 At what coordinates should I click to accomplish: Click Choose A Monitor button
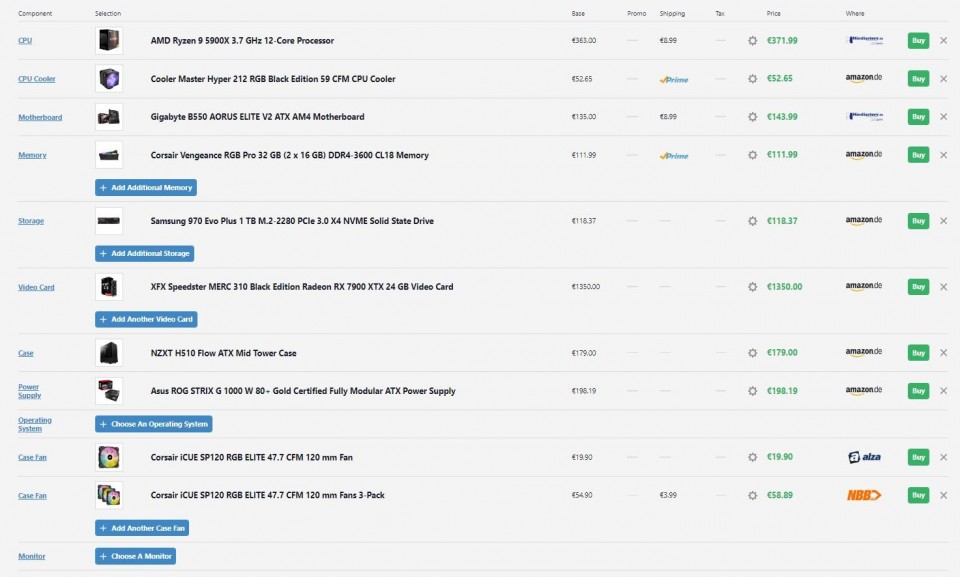[135, 556]
